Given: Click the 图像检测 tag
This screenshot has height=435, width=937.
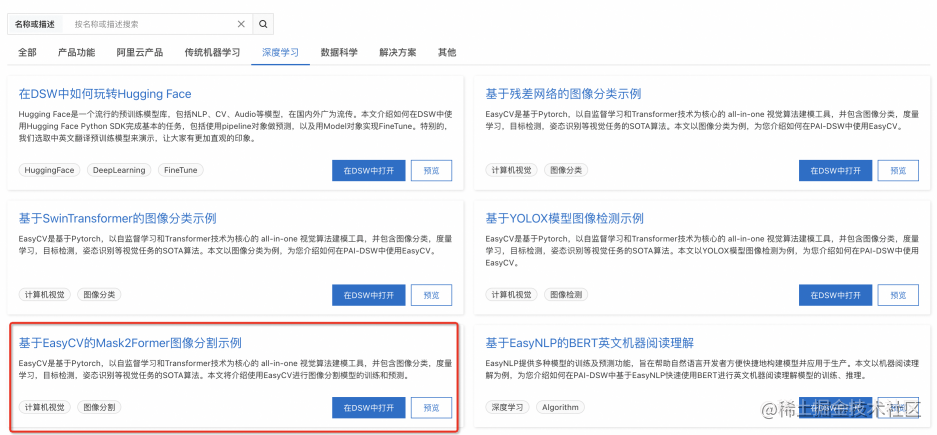Looking at the screenshot, I should pos(566,295).
